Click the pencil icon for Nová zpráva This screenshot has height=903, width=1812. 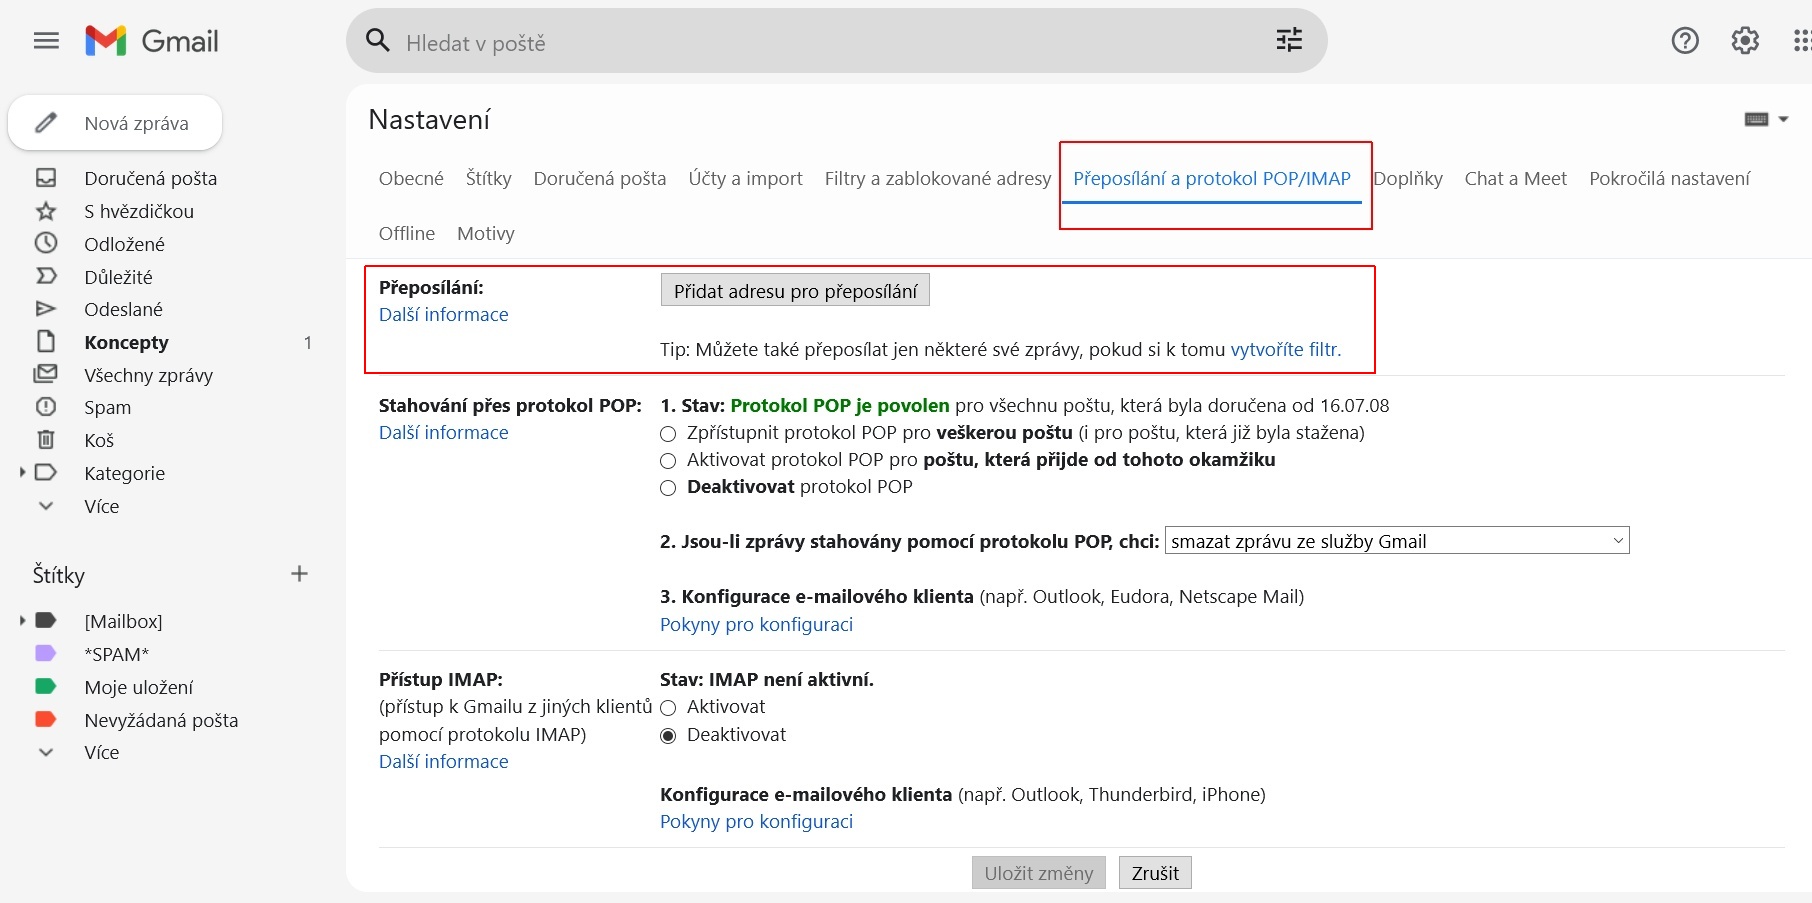tap(46, 123)
